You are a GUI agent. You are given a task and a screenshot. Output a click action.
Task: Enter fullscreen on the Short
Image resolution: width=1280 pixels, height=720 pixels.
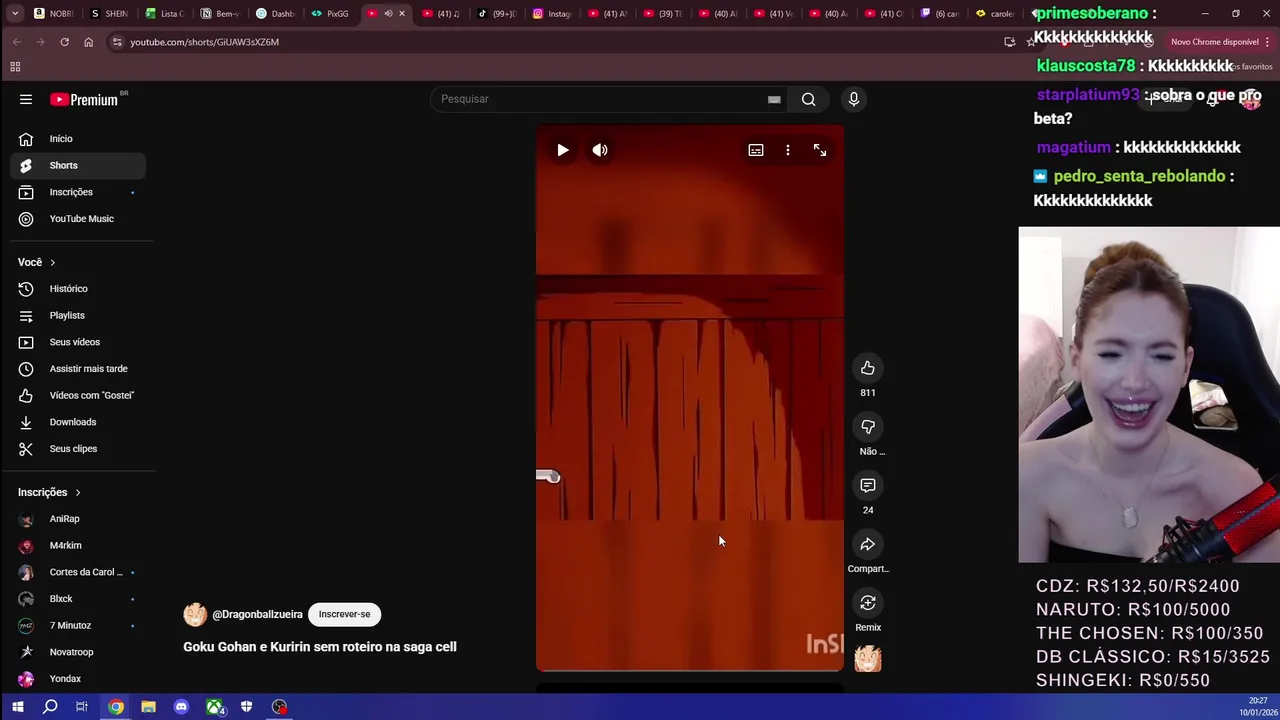(x=820, y=150)
